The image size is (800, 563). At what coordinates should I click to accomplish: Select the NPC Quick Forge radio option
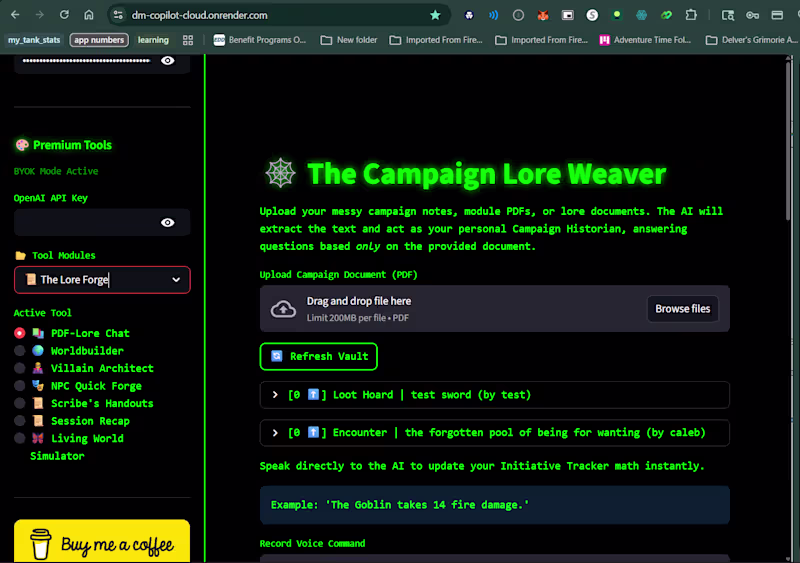point(19,385)
